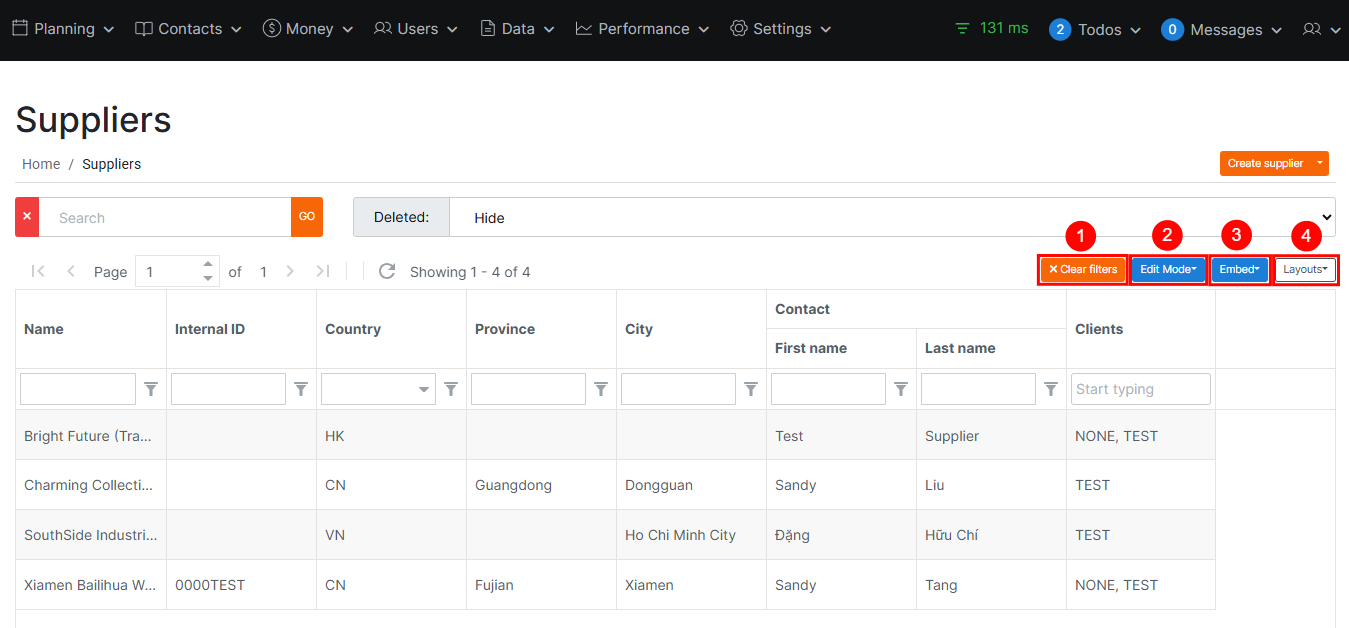Click the Guangdong province cell
The image size is (1349, 628).
541,485
